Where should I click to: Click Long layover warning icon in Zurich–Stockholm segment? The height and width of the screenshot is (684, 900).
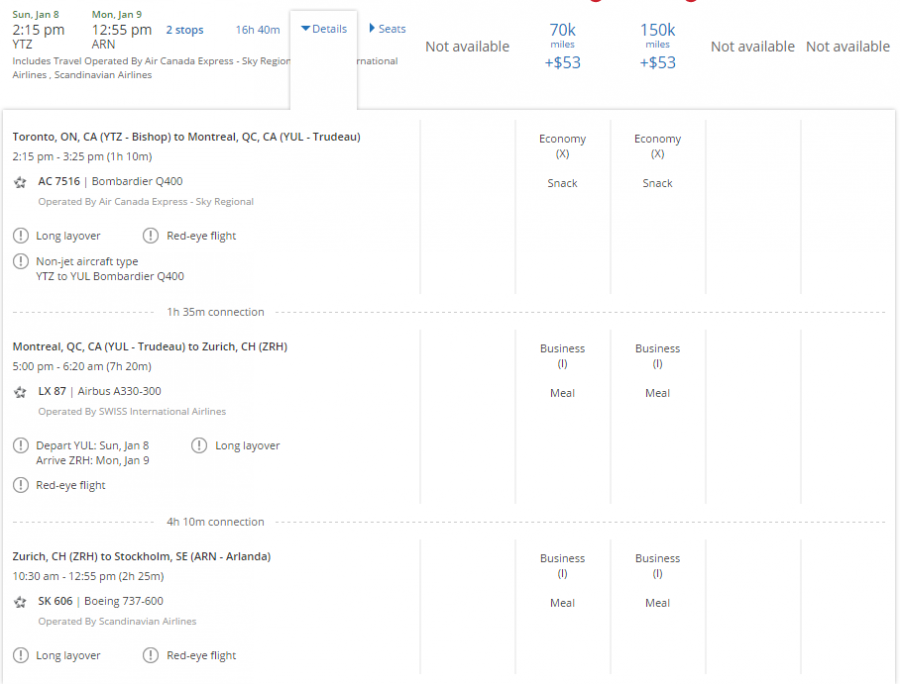[x=20, y=656]
